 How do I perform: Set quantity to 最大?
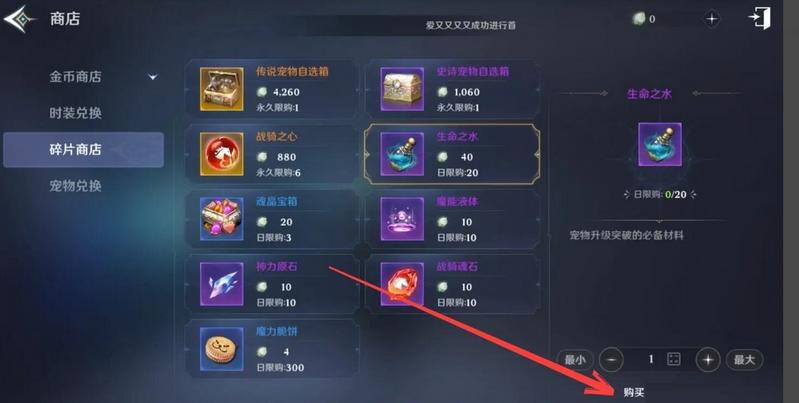point(744,360)
